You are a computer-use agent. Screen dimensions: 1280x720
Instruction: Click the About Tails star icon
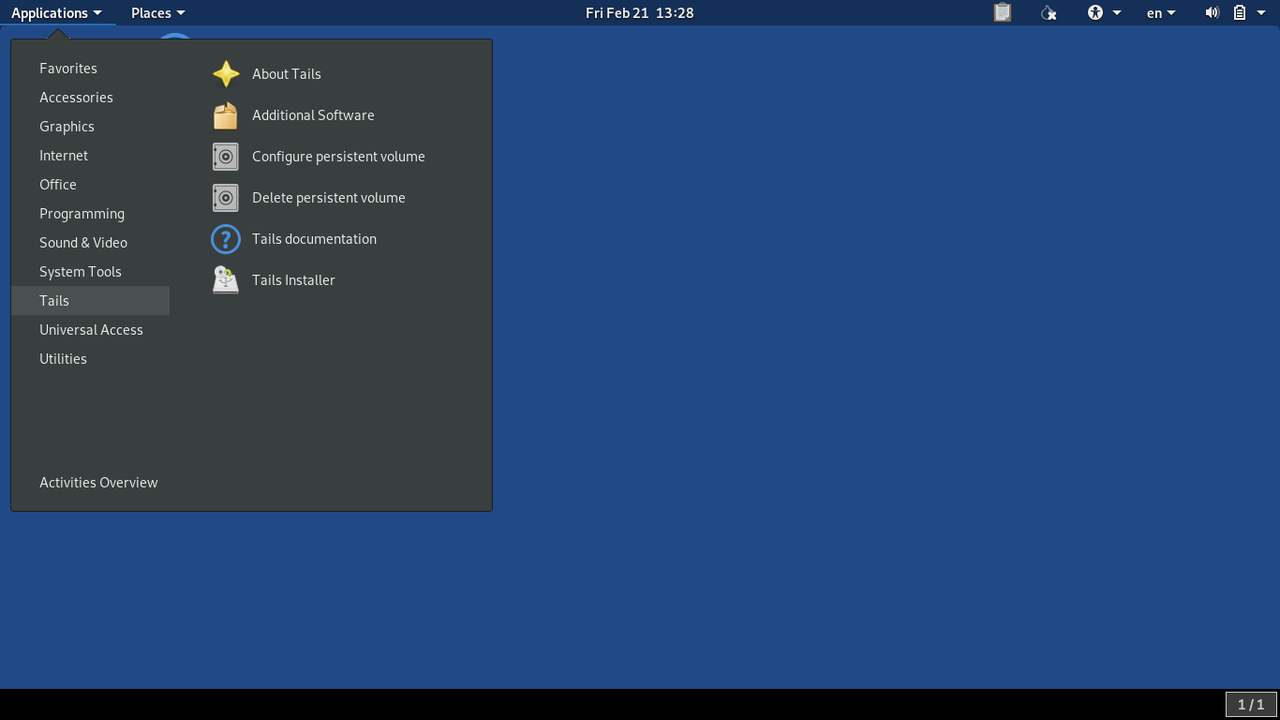(x=226, y=74)
